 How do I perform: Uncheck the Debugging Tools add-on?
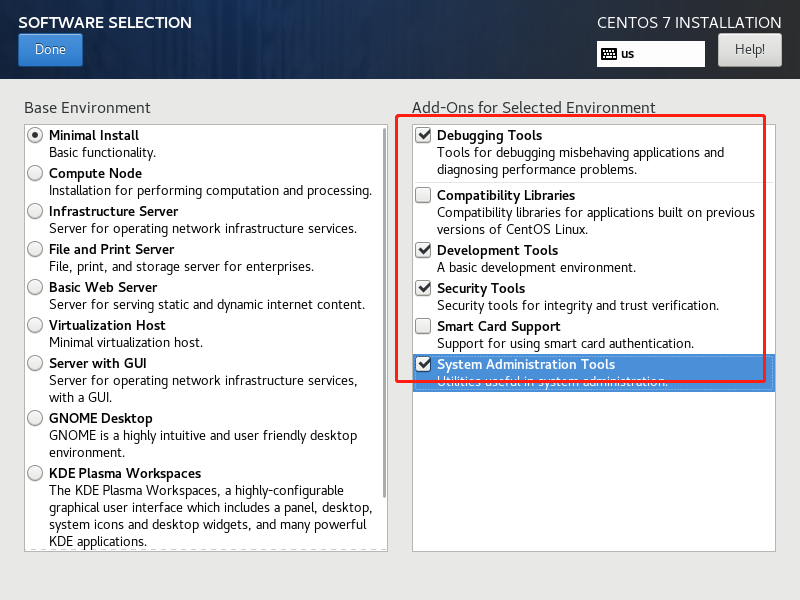(x=424, y=135)
